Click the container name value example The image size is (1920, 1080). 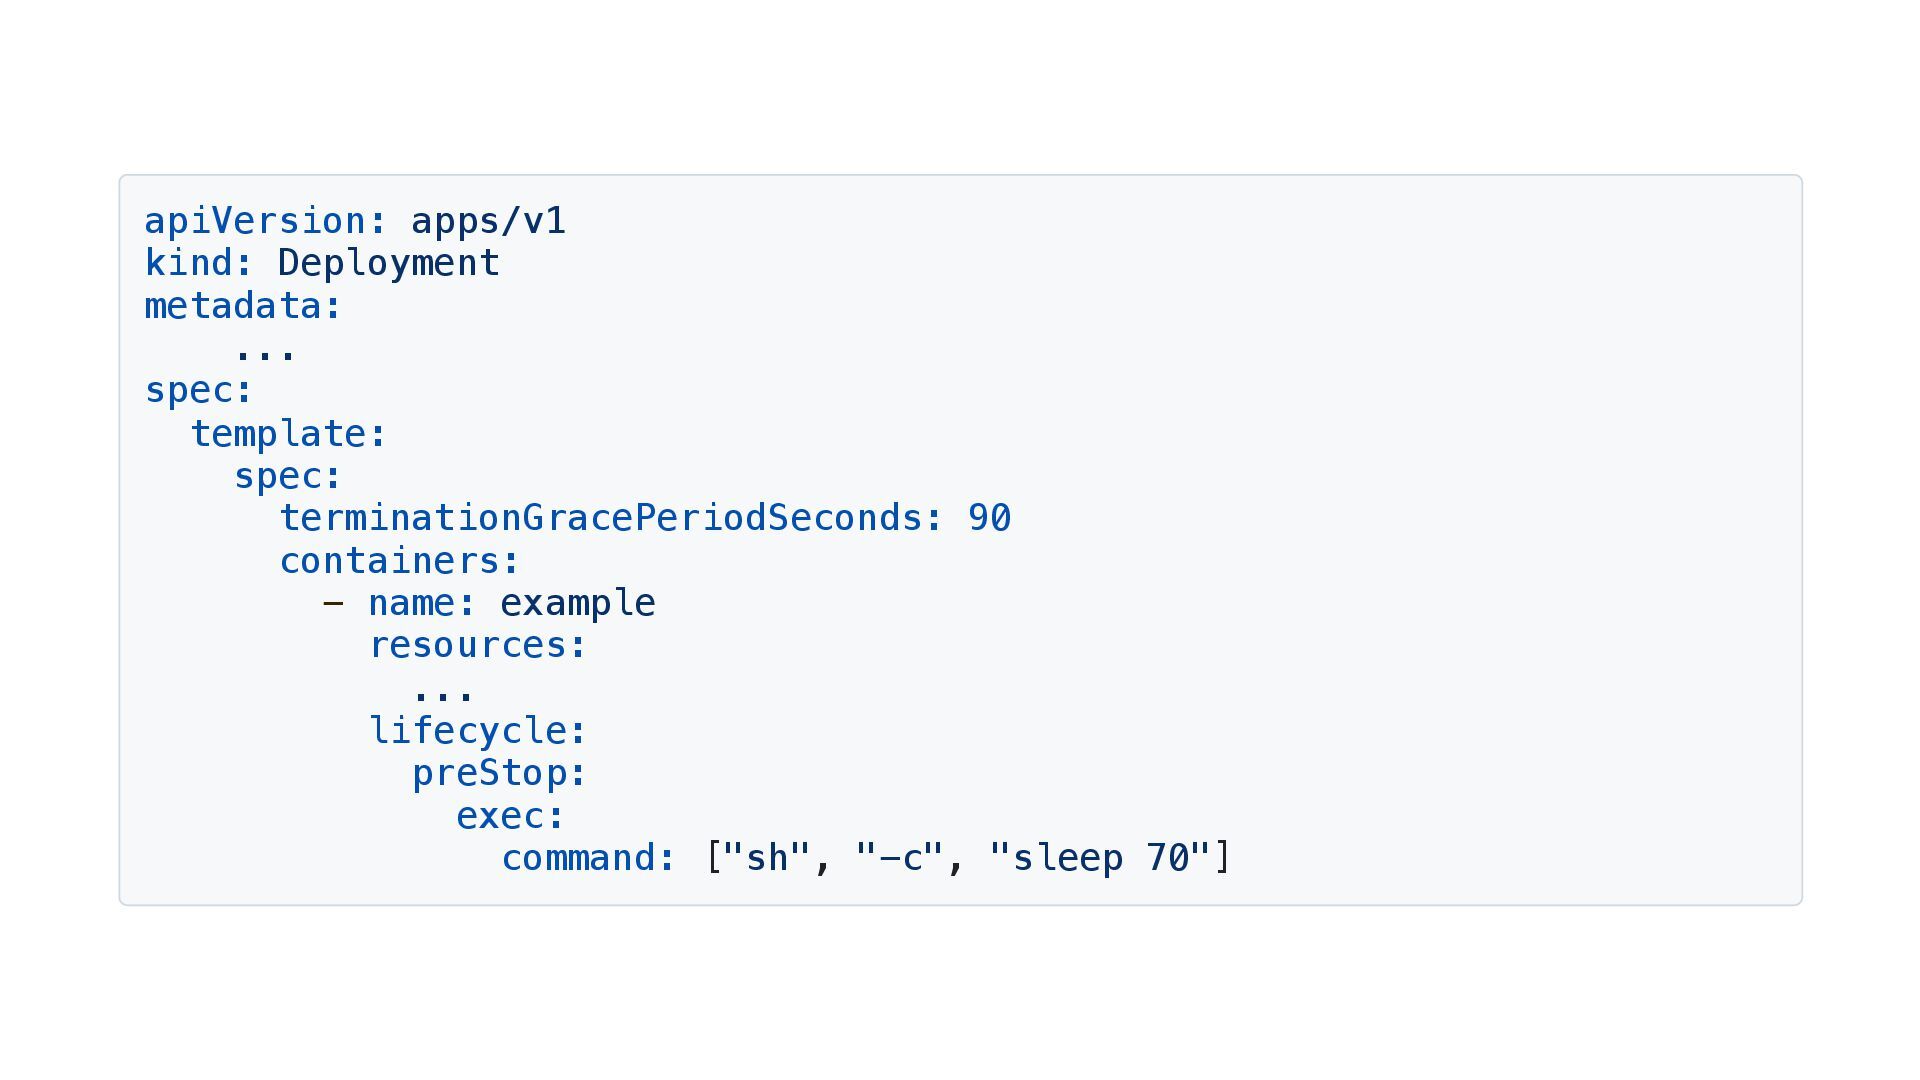coord(577,603)
